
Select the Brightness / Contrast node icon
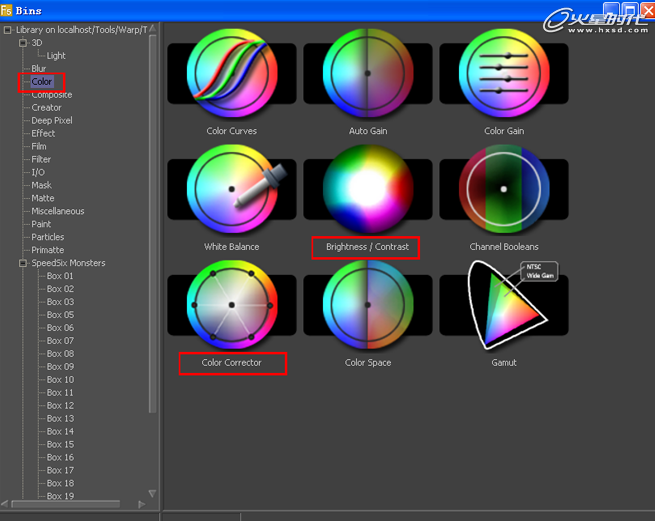(368, 189)
